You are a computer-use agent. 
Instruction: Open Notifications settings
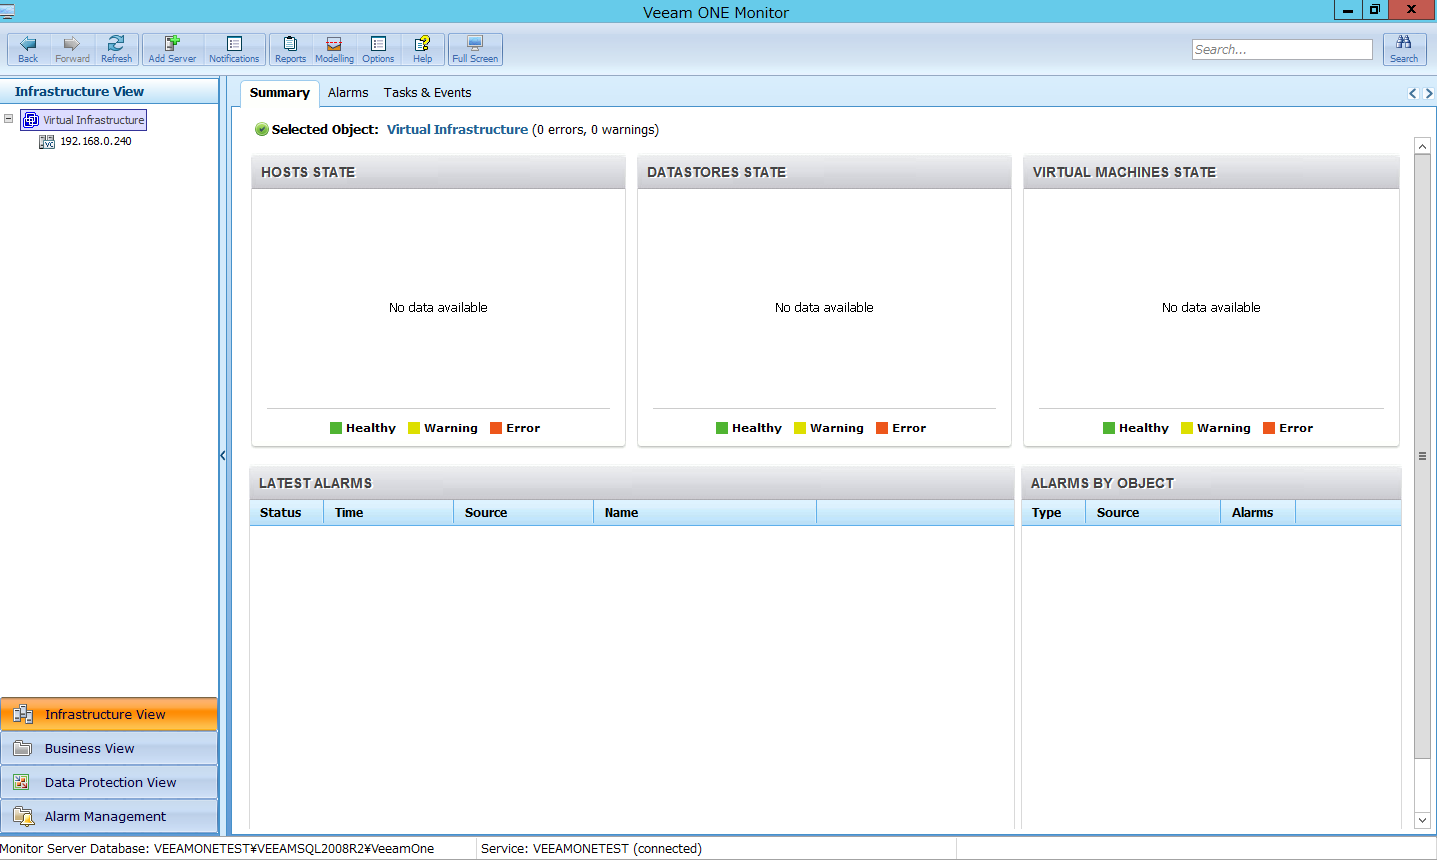[234, 49]
